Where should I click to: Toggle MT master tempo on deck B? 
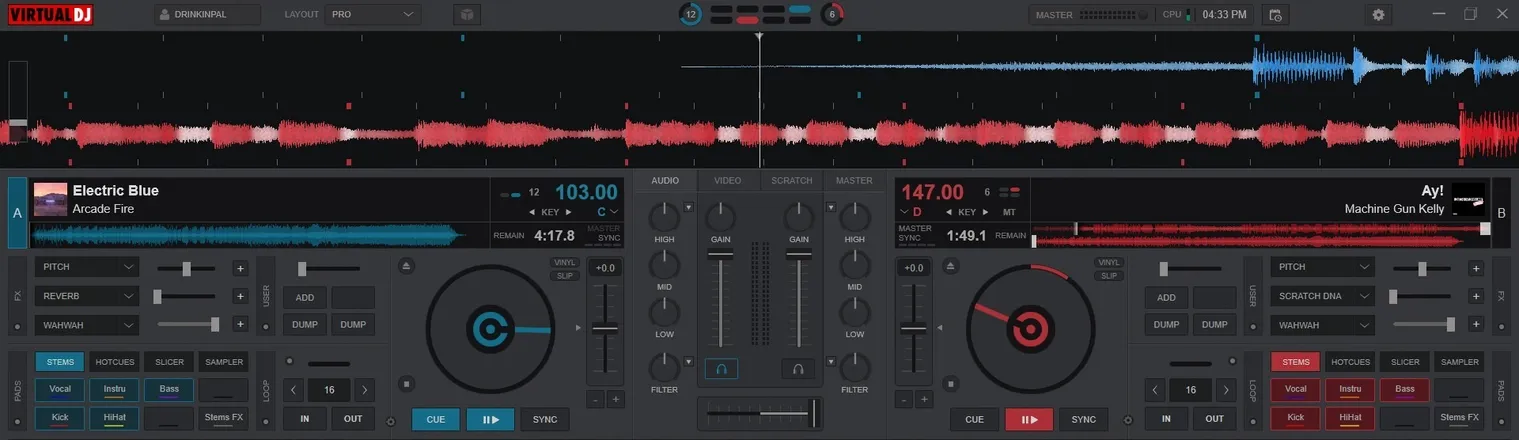[1009, 212]
